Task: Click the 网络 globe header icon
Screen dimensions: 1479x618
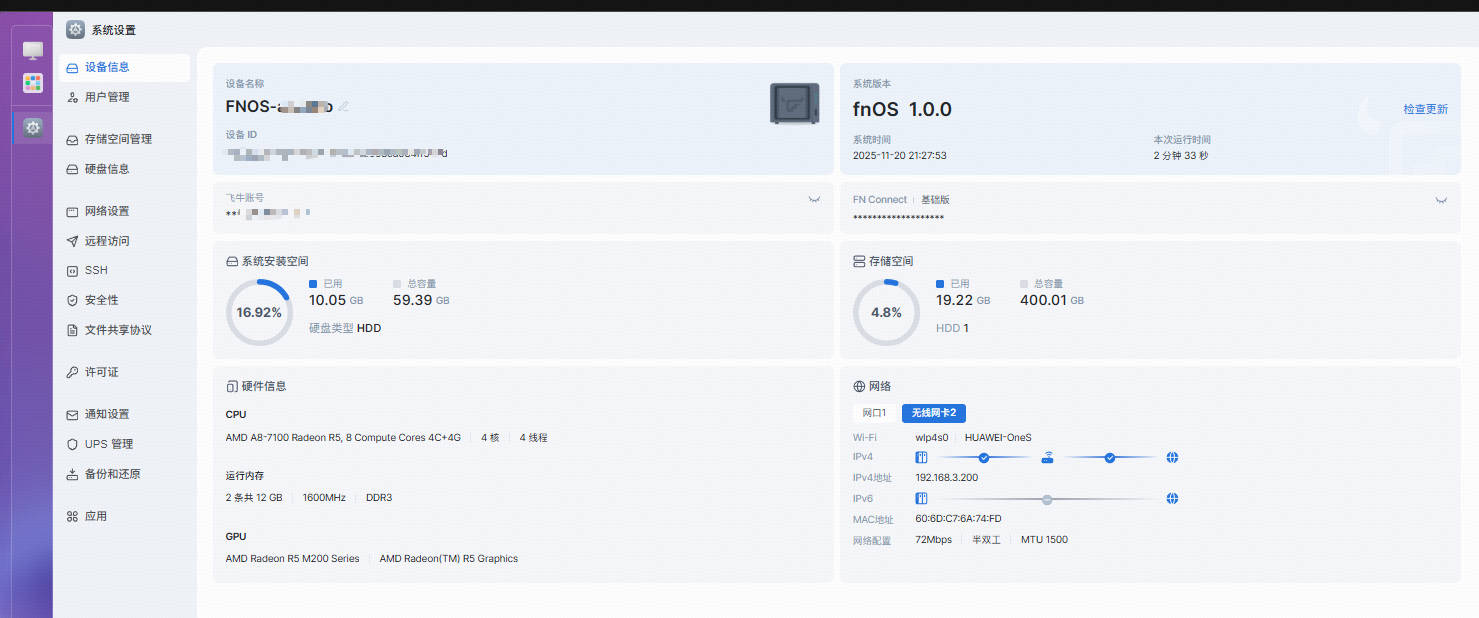Action: pyautogui.click(x=859, y=386)
